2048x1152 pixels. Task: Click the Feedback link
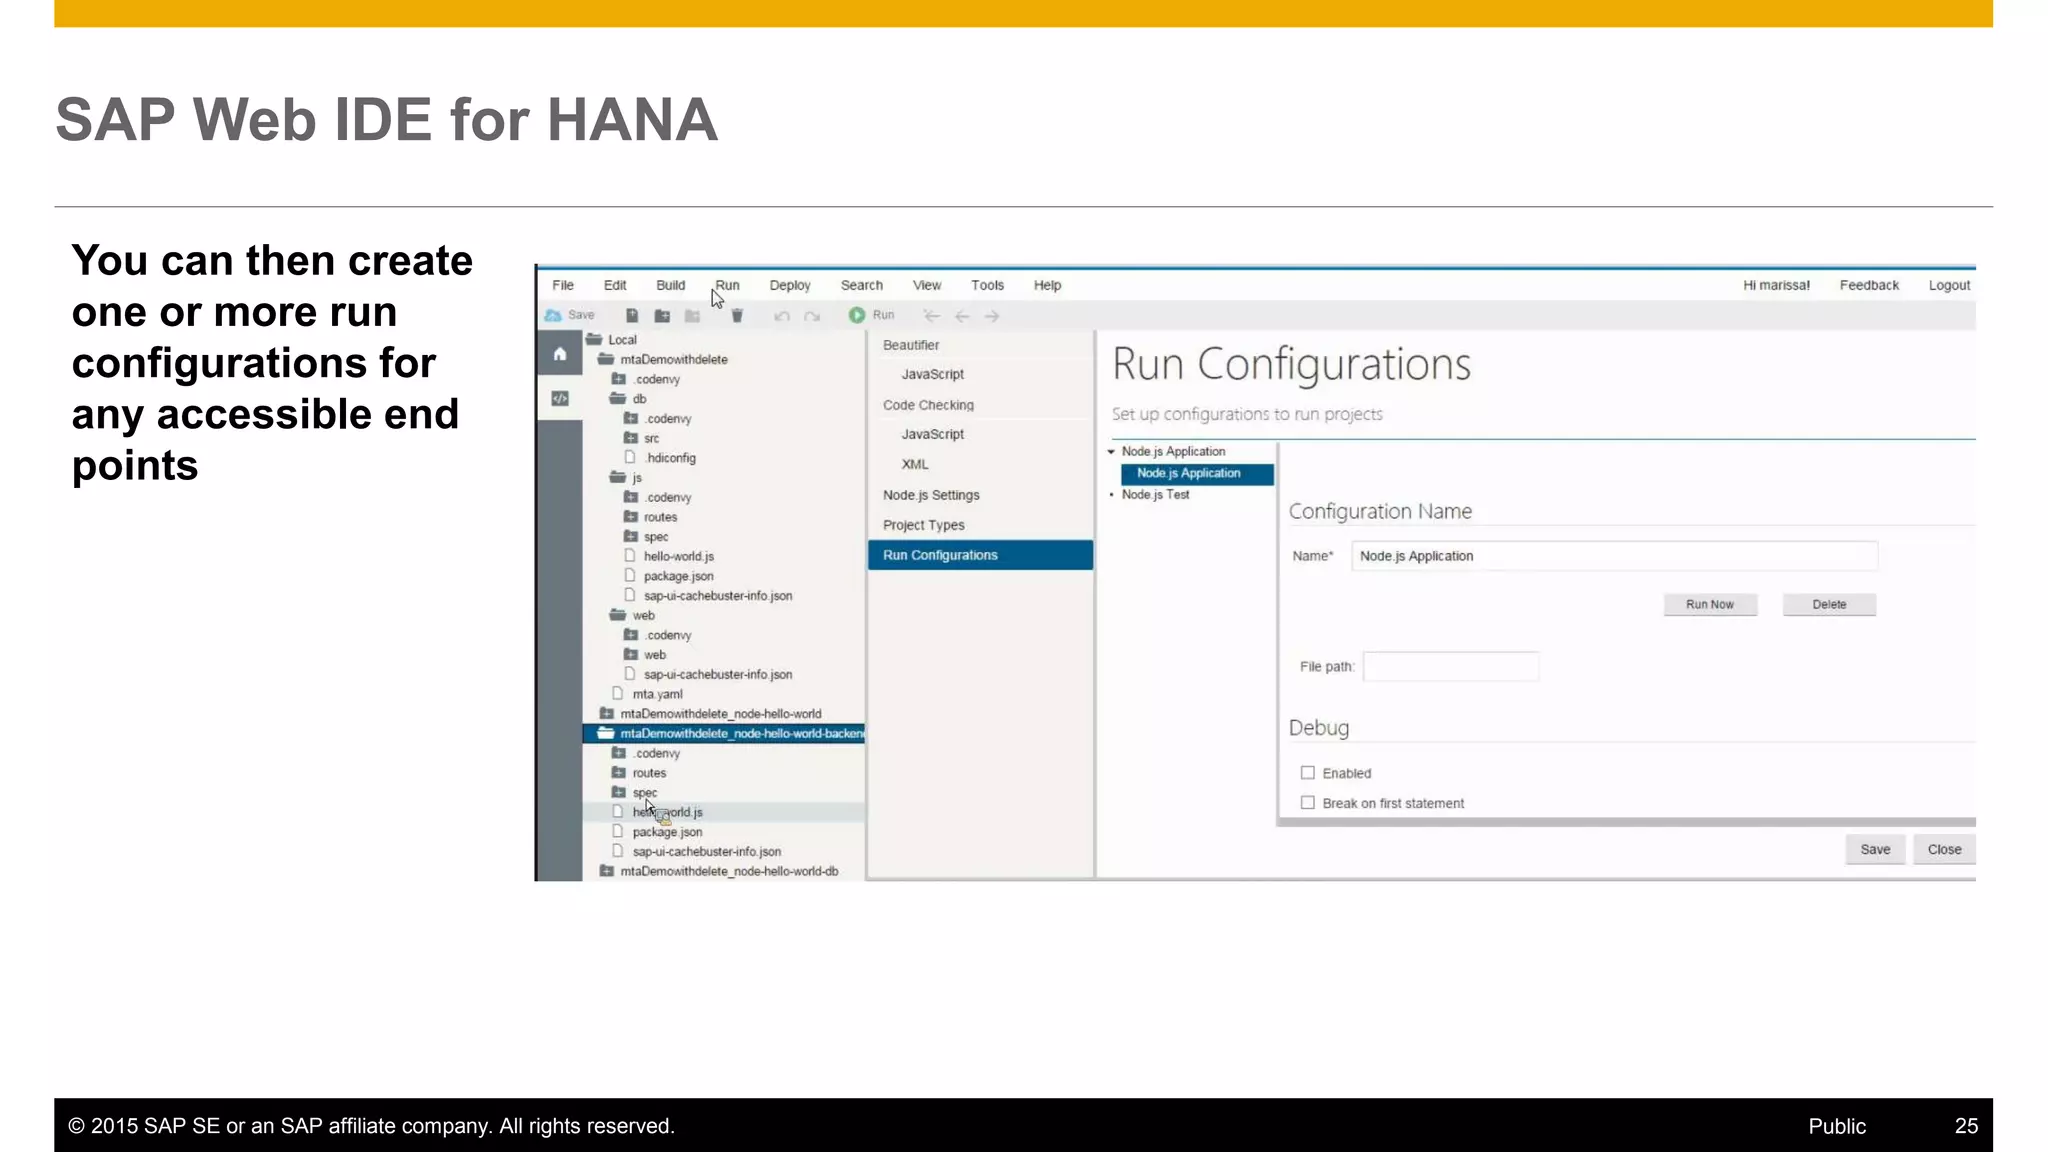coord(1869,285)
